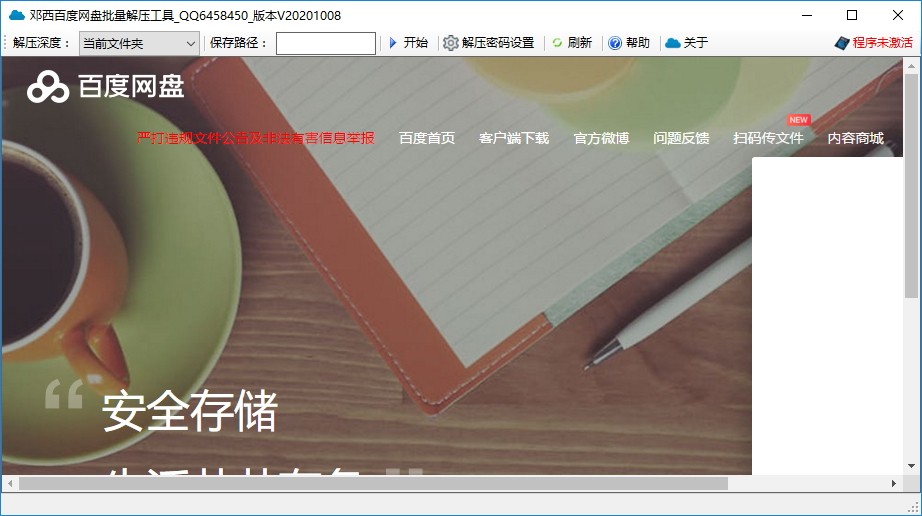922x516 pixels.
Task: Open the 百度首页 link
Action: click(427, 138)
